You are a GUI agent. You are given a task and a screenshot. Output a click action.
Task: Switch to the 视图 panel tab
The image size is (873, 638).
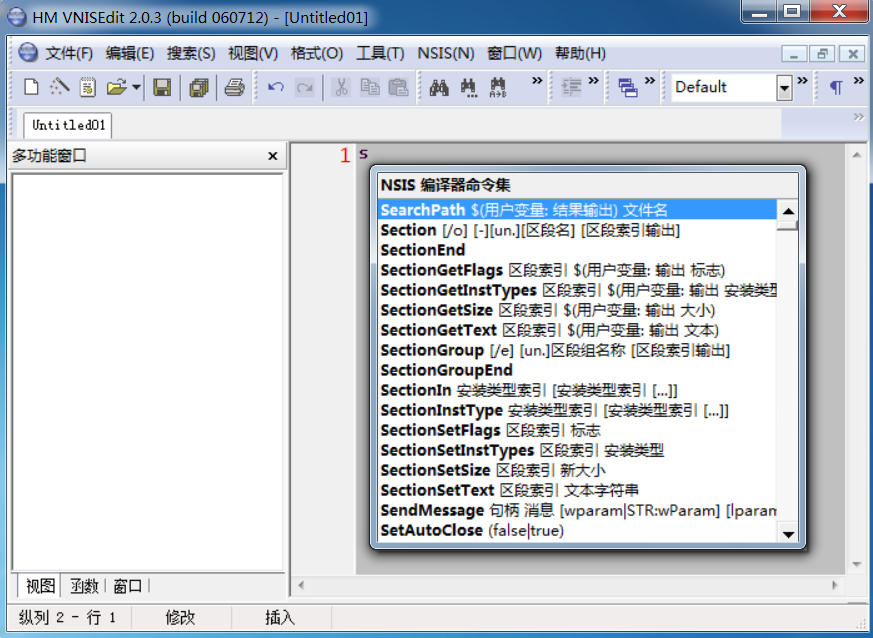[x=40, y=586]
